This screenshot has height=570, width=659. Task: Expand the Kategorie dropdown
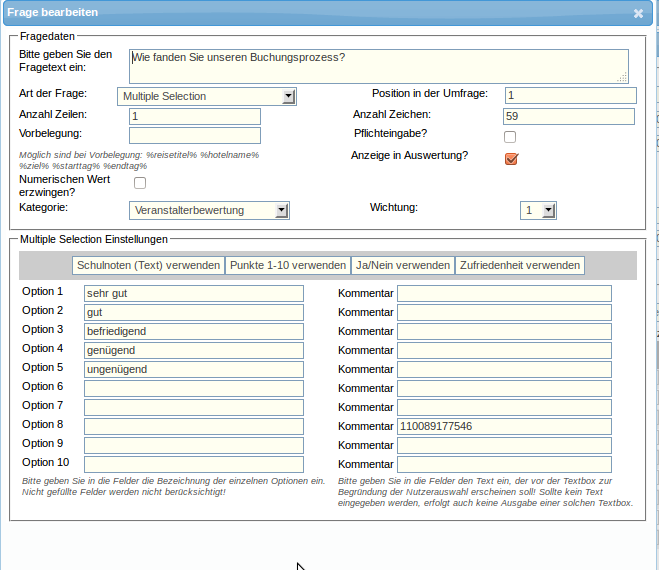210,210
